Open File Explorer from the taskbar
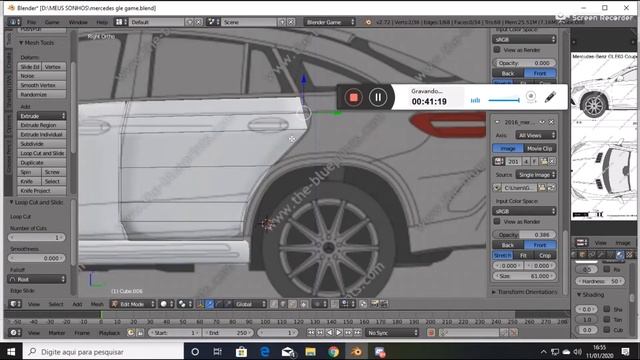The height and width of the screenshot is (360, 640). [310, 351]
